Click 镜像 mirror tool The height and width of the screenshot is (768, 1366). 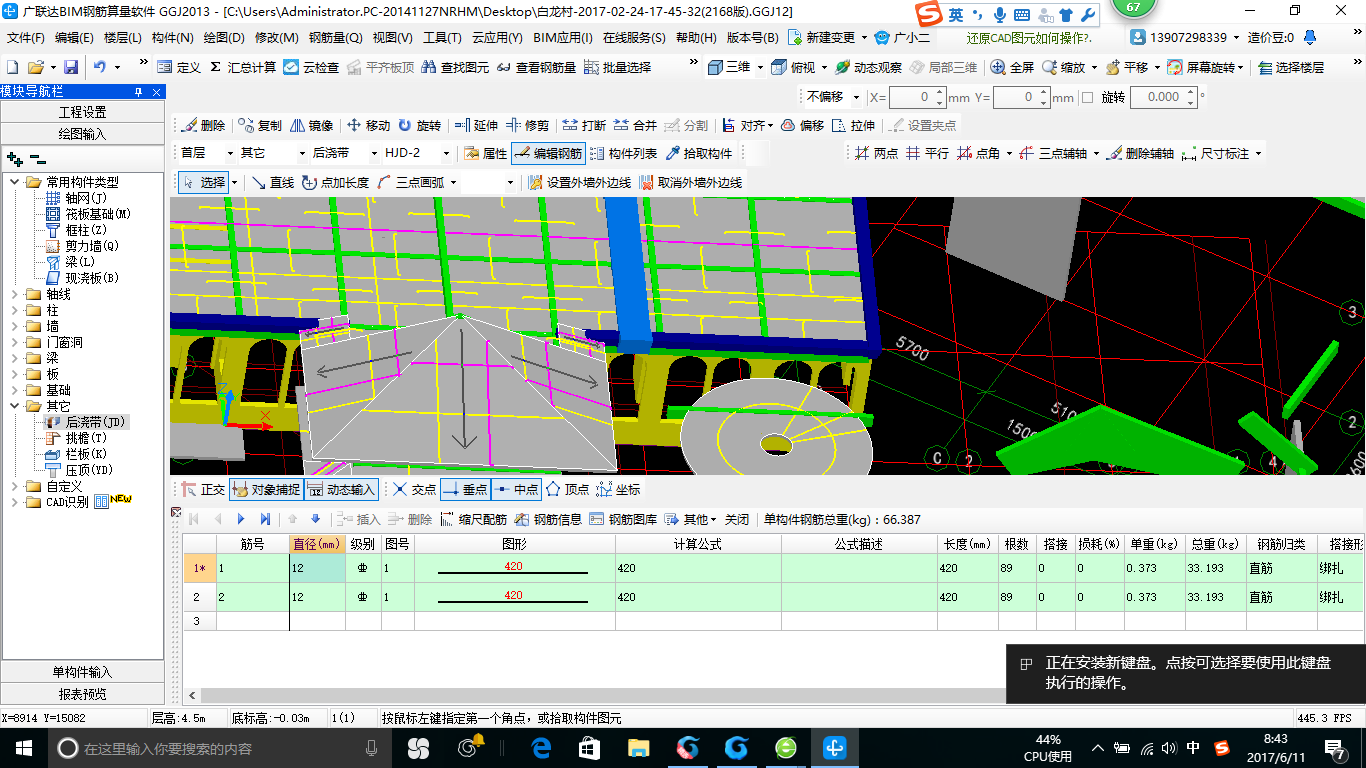point(312,125)
